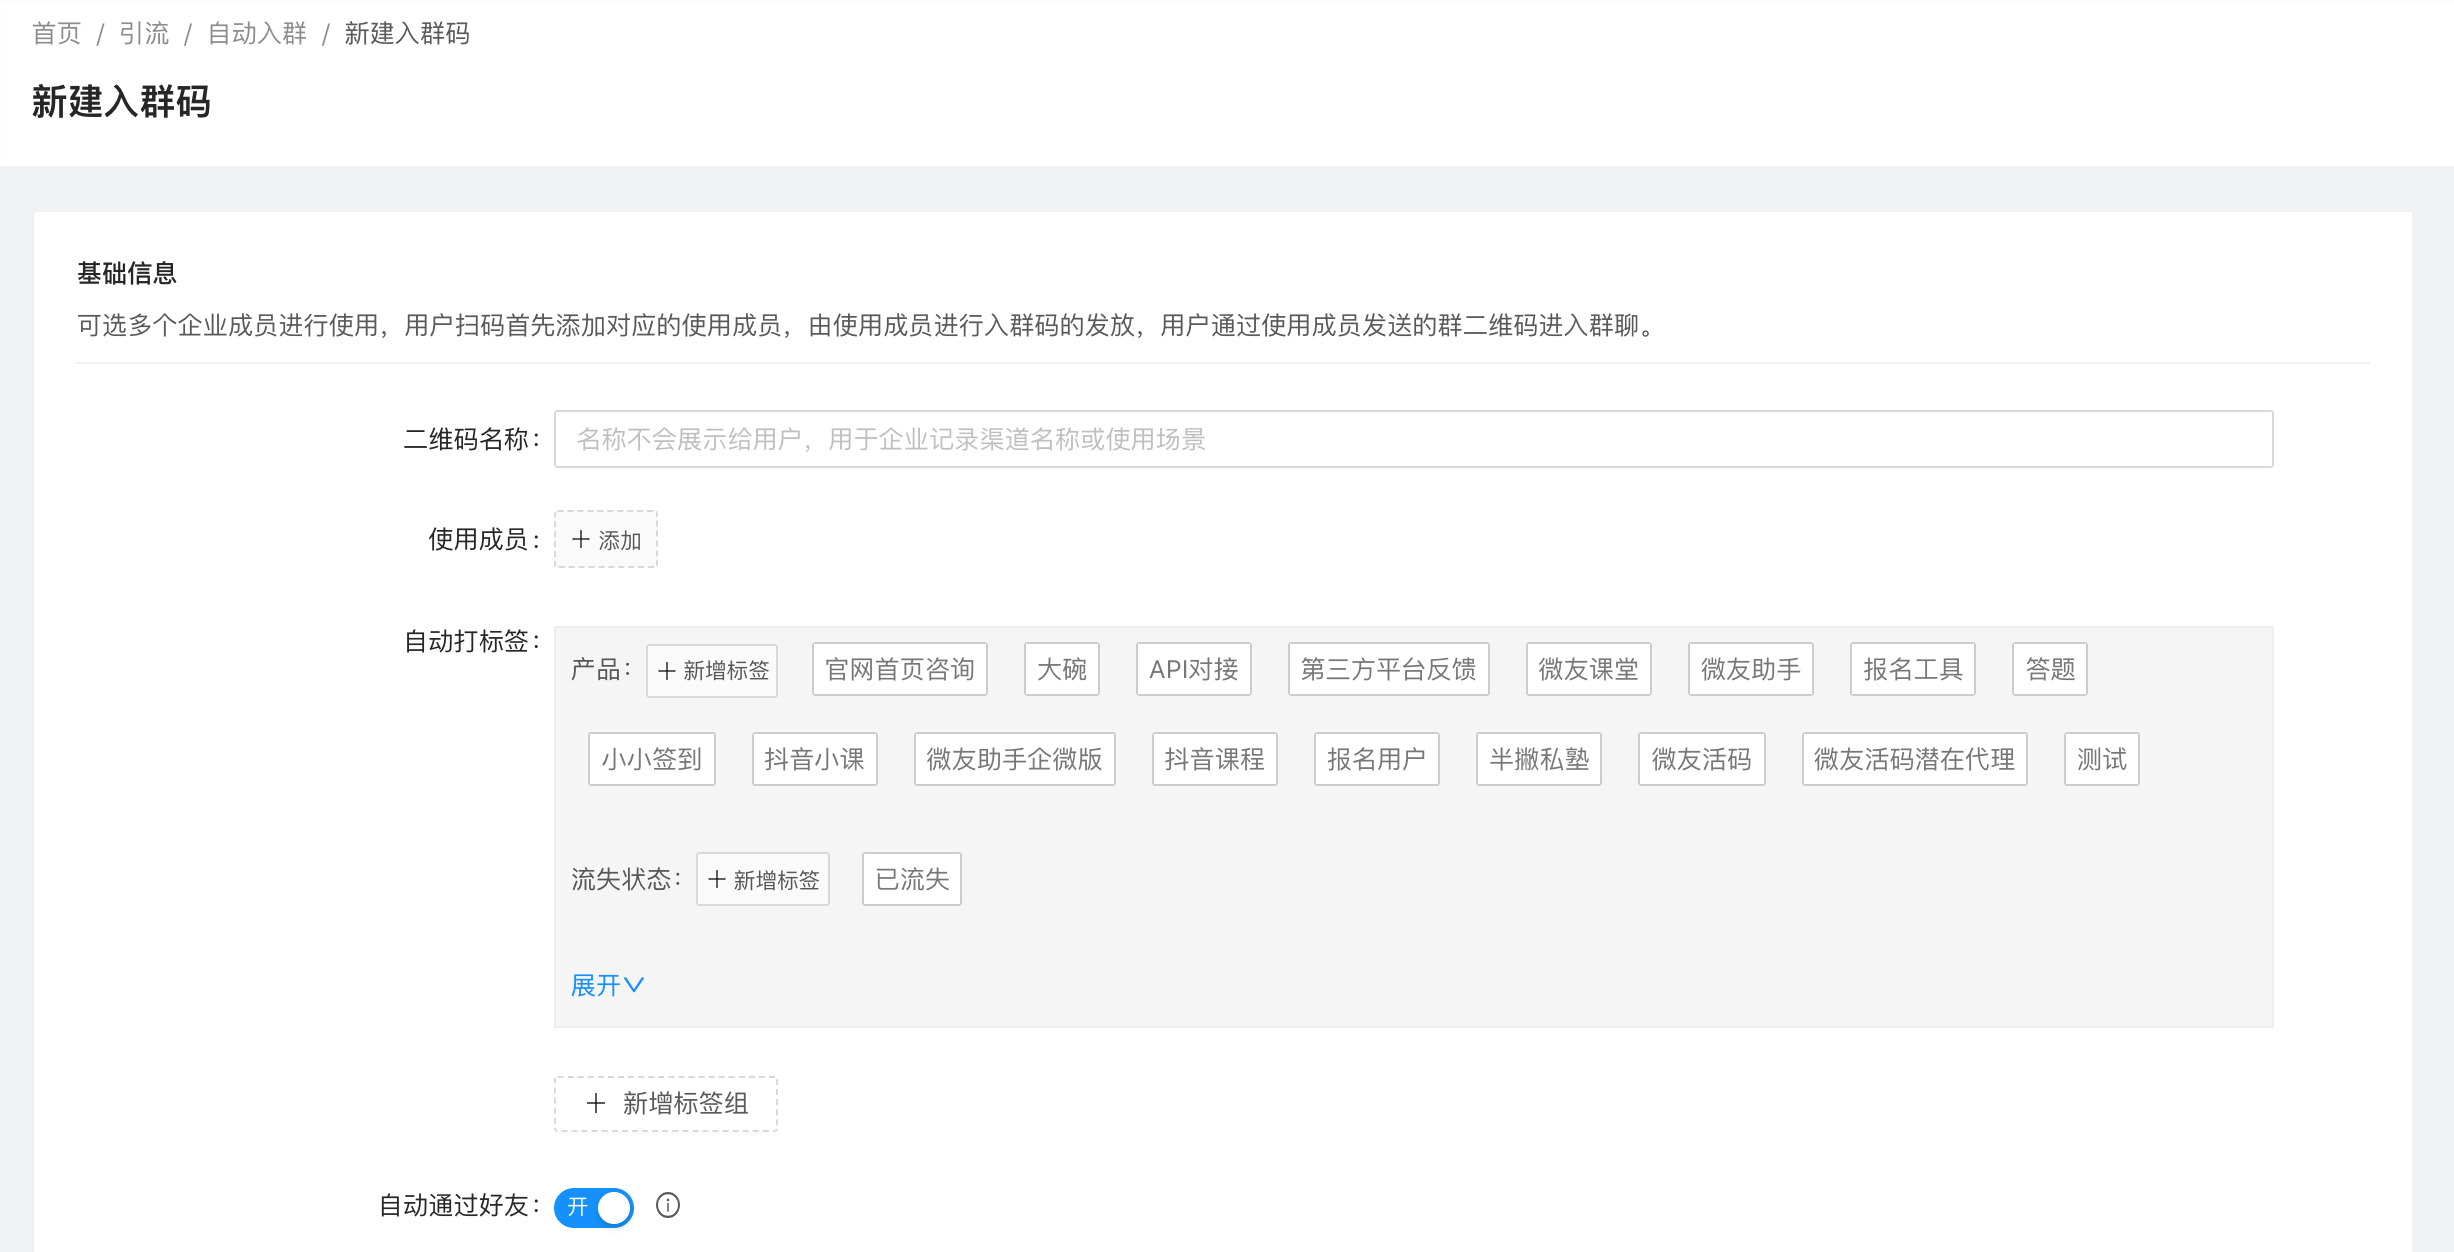Add a new tag in 流失状态 group
Image resolution: width=2454 pixels, height=1252 pixels.
(763, 880)
